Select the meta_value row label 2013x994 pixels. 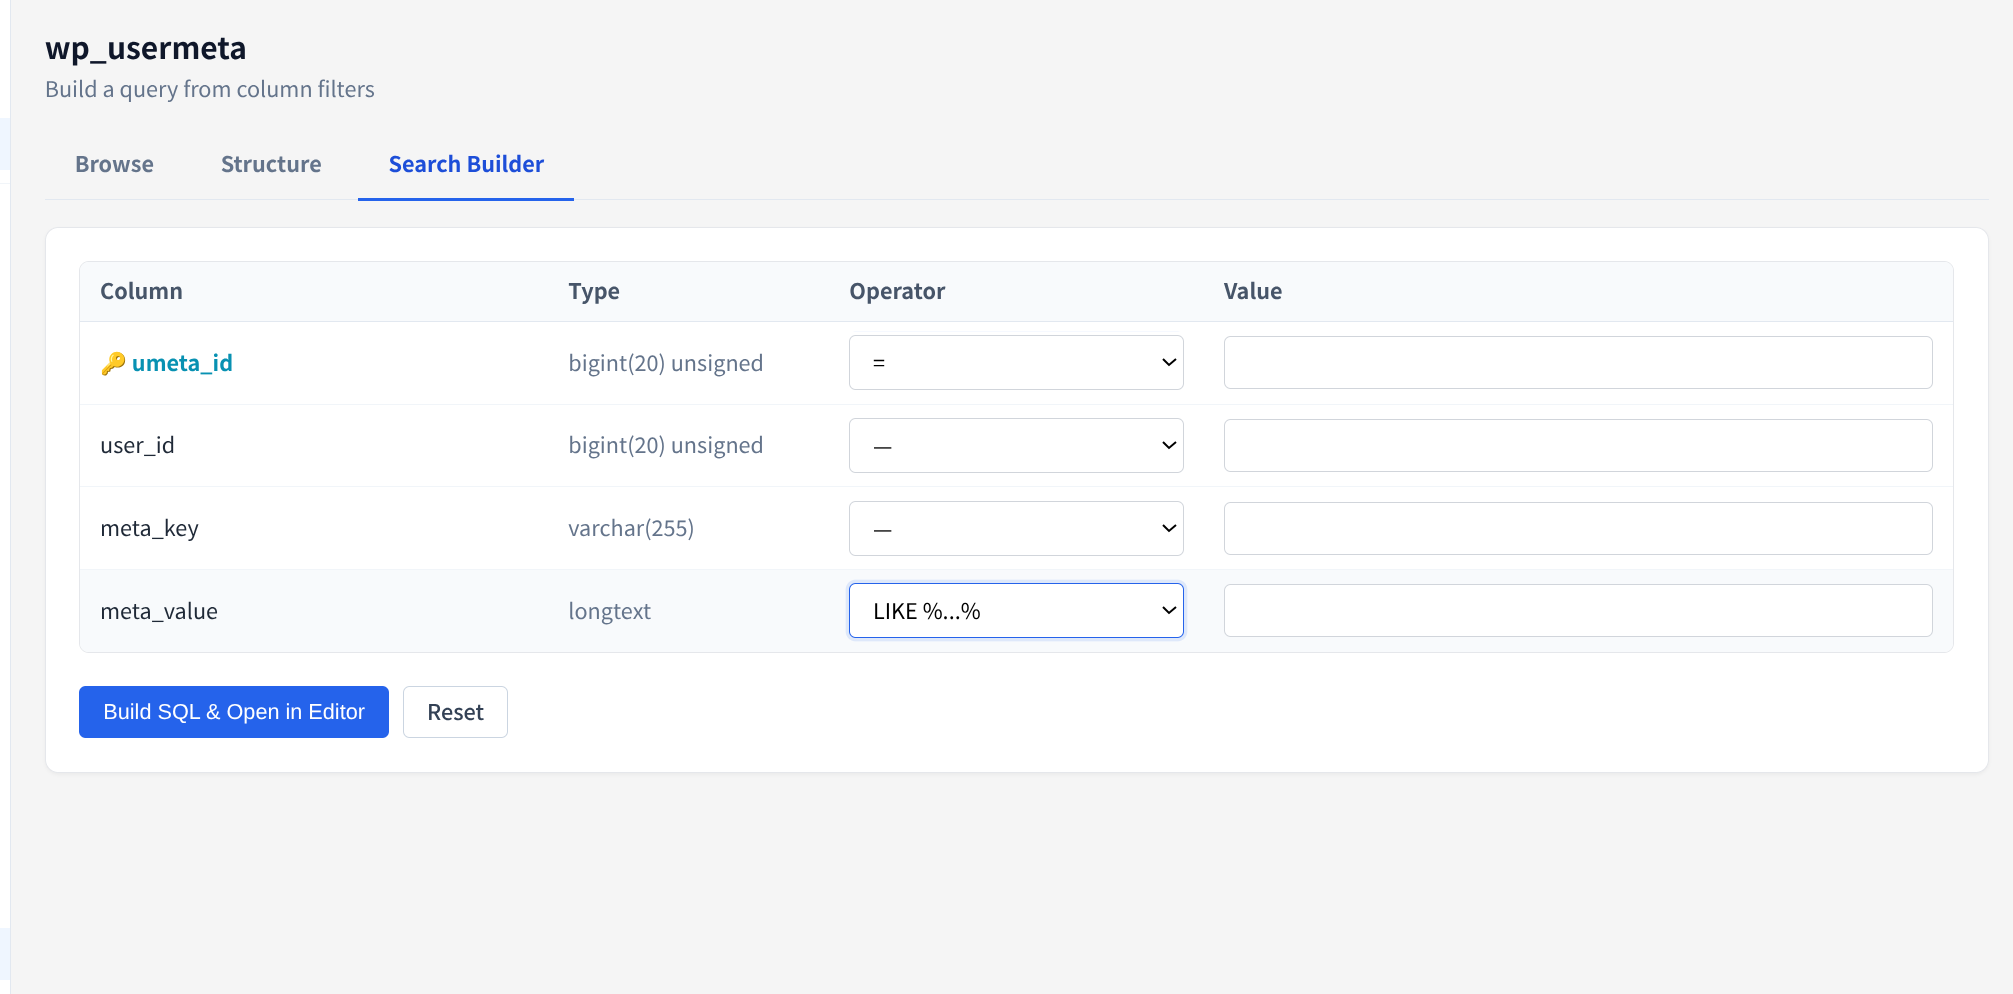(x=158, y=610)
